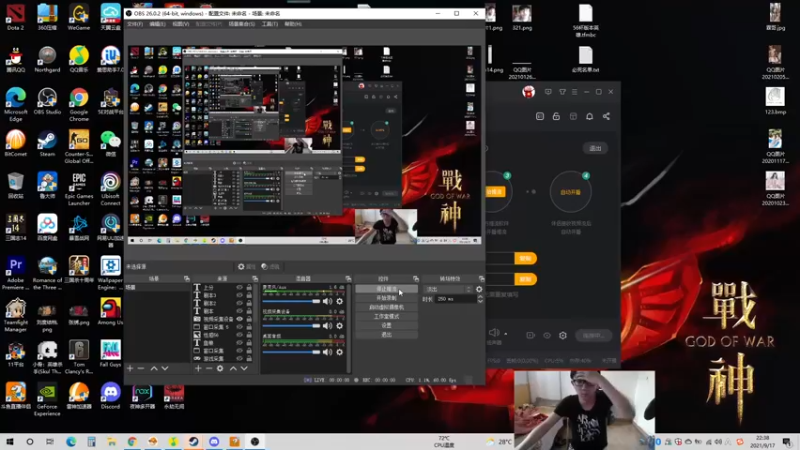Click the bell icon in streaming companion window

pos(589,116)
